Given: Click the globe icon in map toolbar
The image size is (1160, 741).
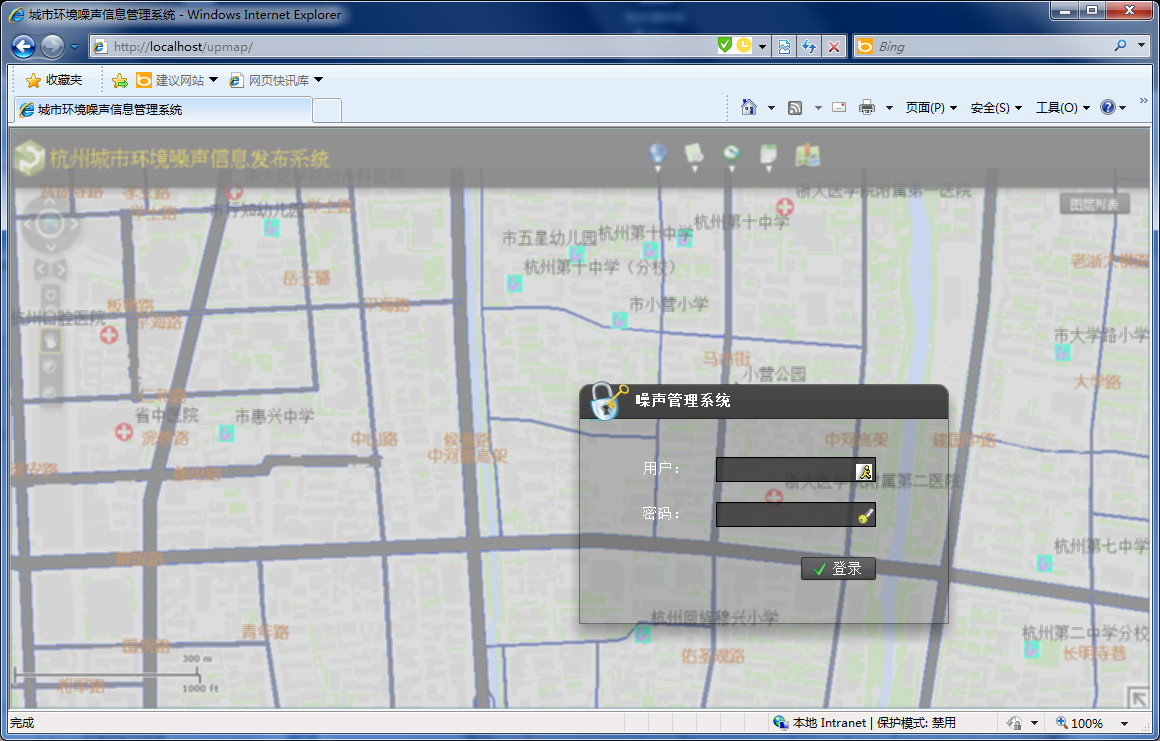Looking at the screenshot, I should [657, 154].
